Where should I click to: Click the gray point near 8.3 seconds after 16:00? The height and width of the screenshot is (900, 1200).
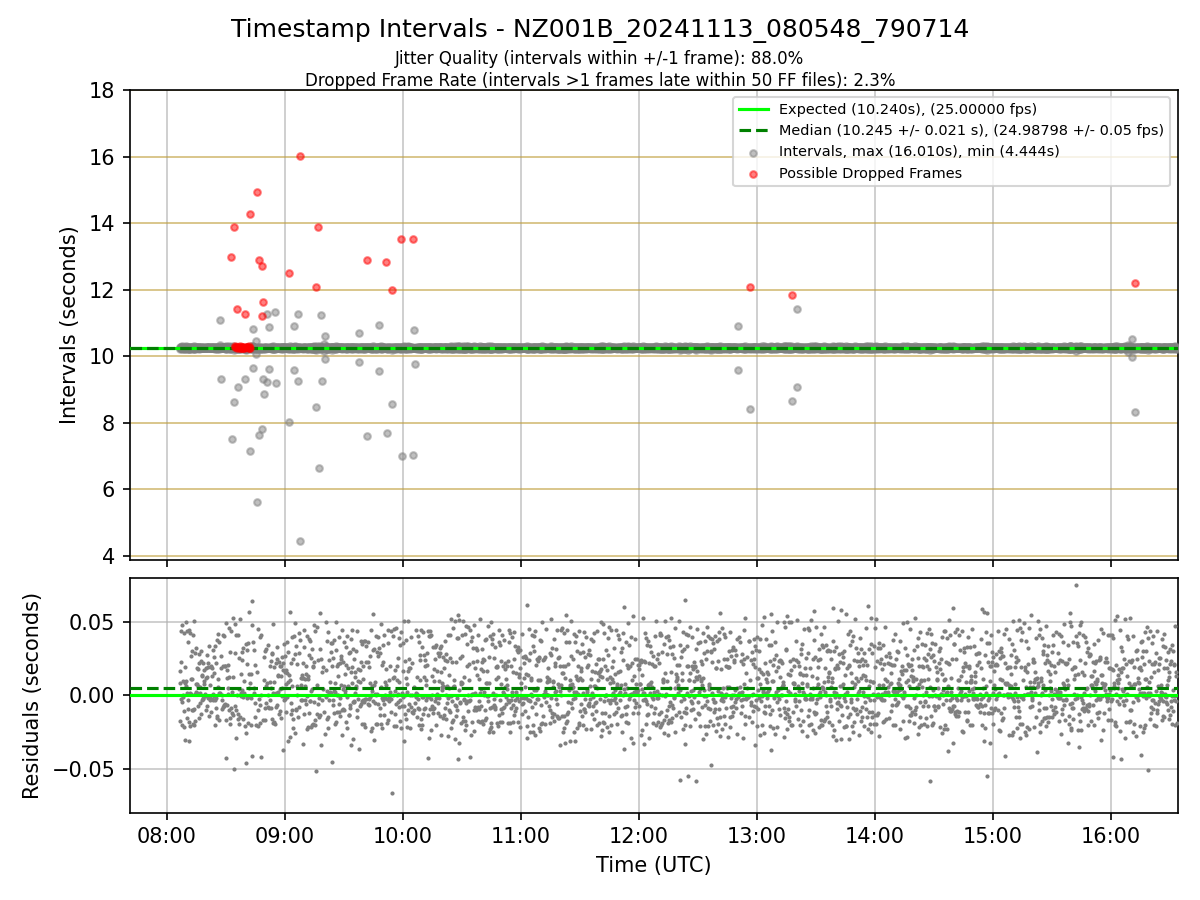pos(1135,412)
